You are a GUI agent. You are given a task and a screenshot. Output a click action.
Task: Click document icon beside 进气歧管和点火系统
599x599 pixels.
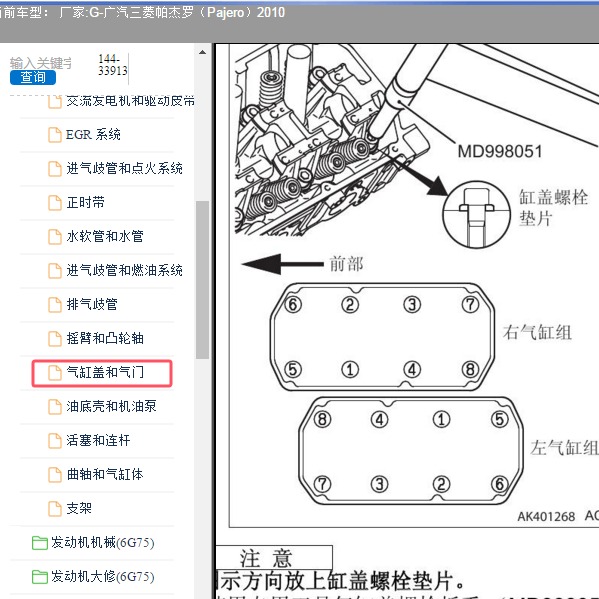55,169
